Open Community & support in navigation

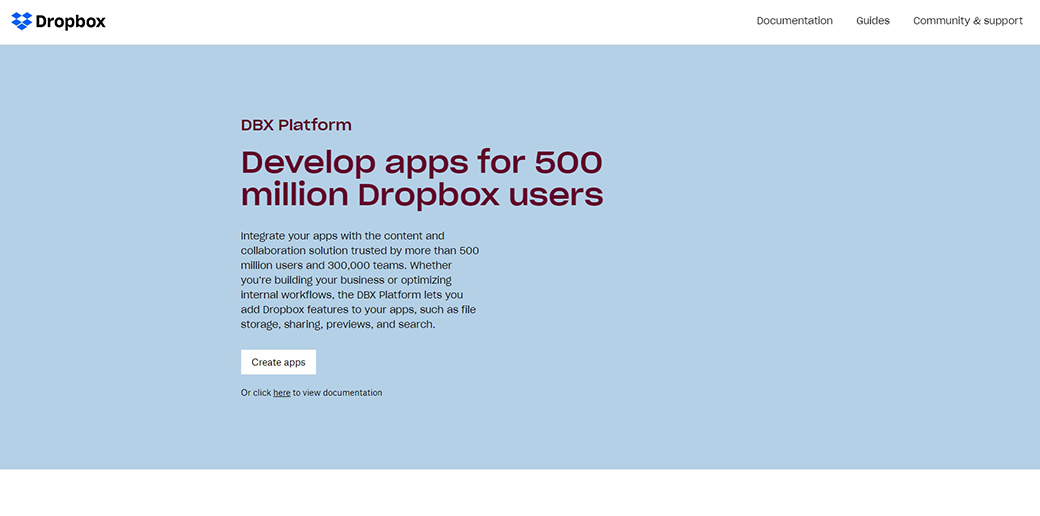coord(967,21)
